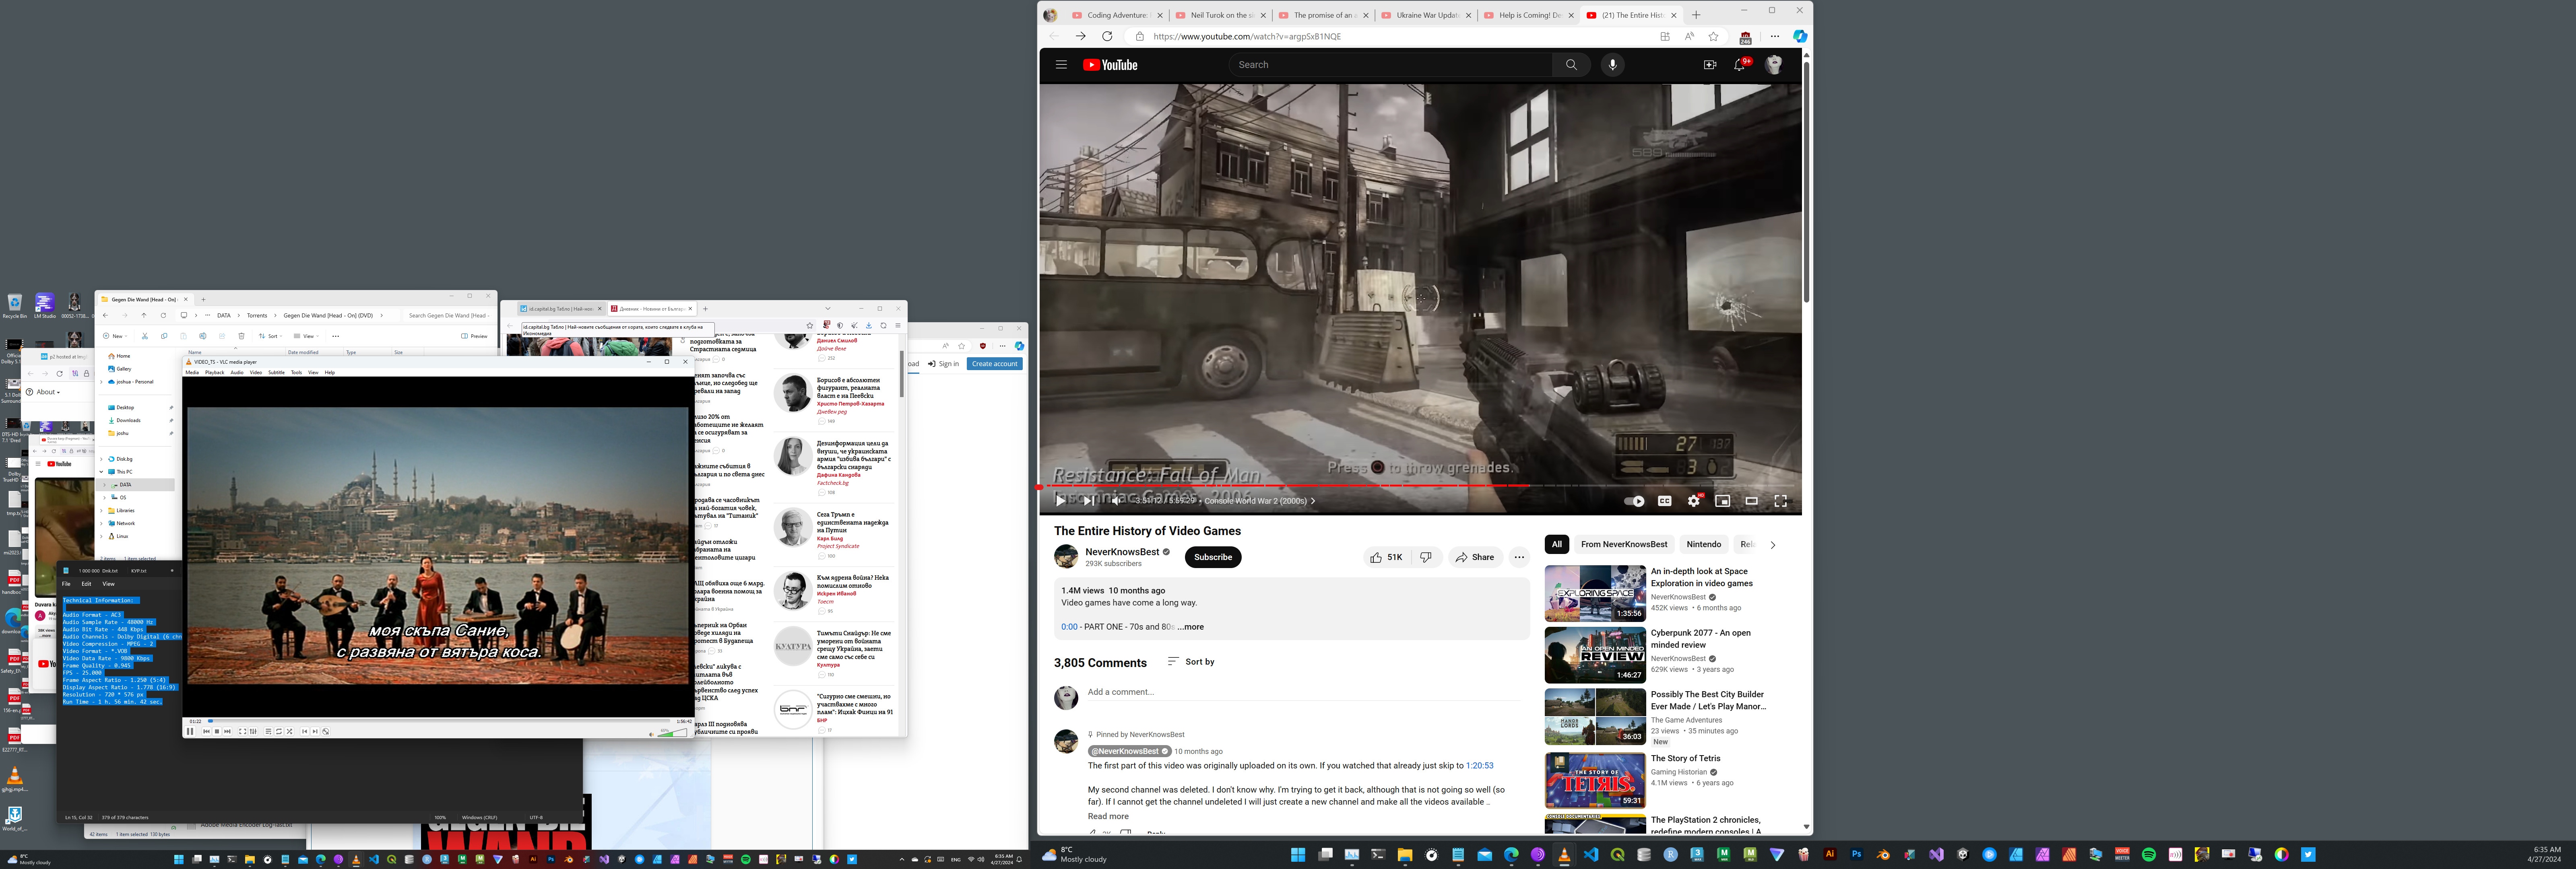Dislike the video with thumbs-down icon
The image size is (2576, 869).
[1426, 557]
